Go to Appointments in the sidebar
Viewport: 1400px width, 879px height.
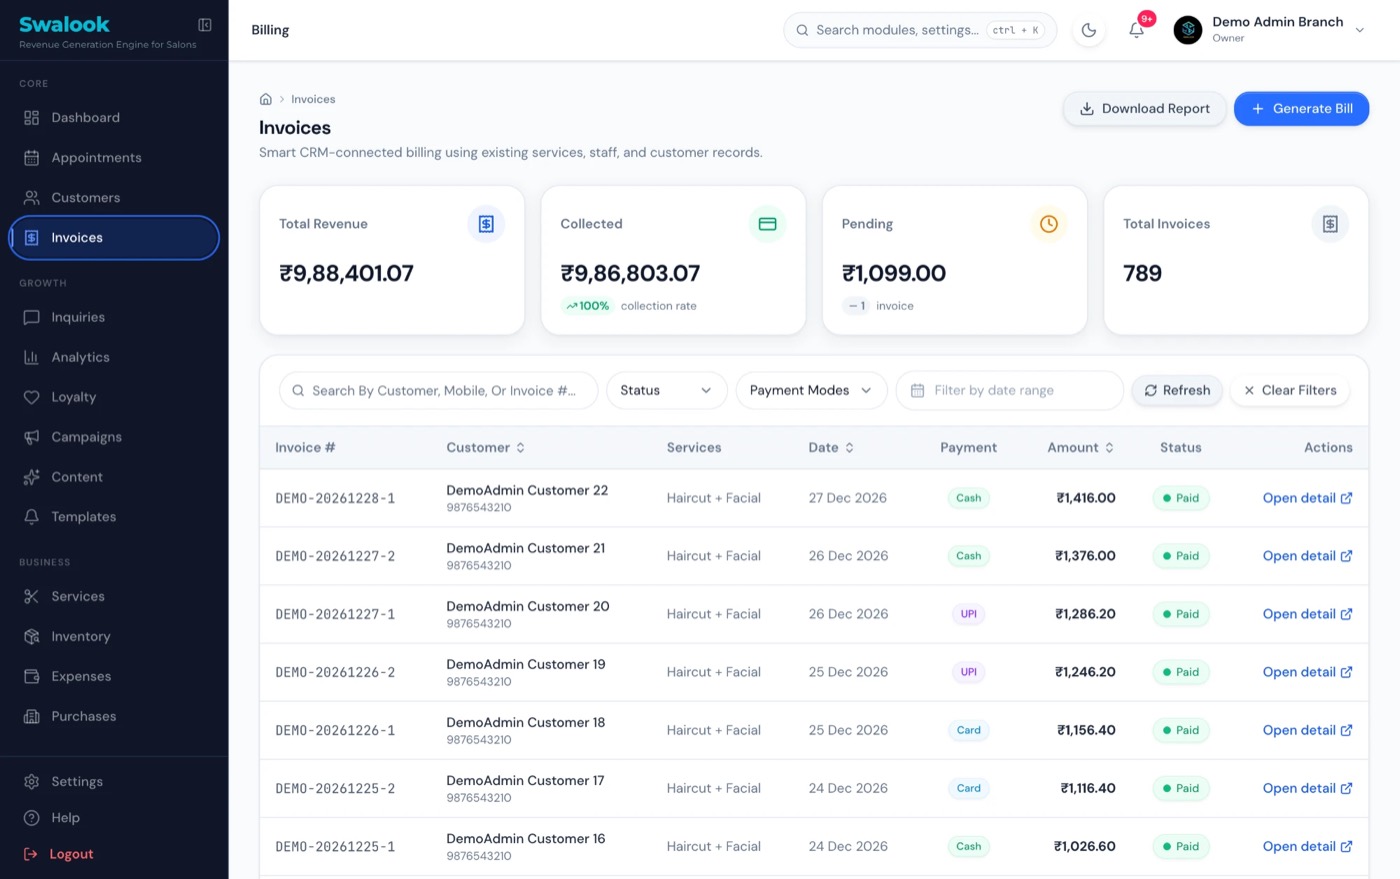point(114,157)
